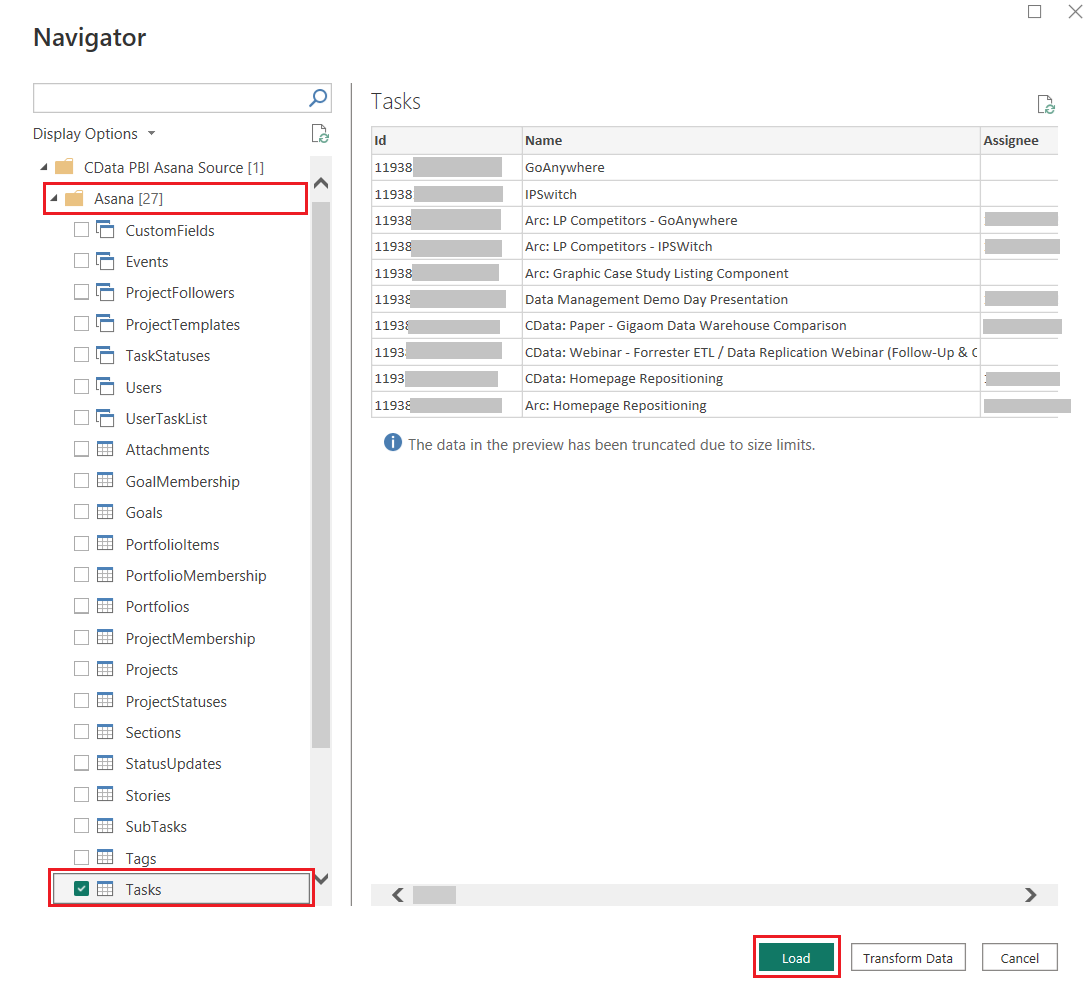This screenshot has height=988, width=1090.
Task: Click the Projects table icon
Action: (105, 670)
